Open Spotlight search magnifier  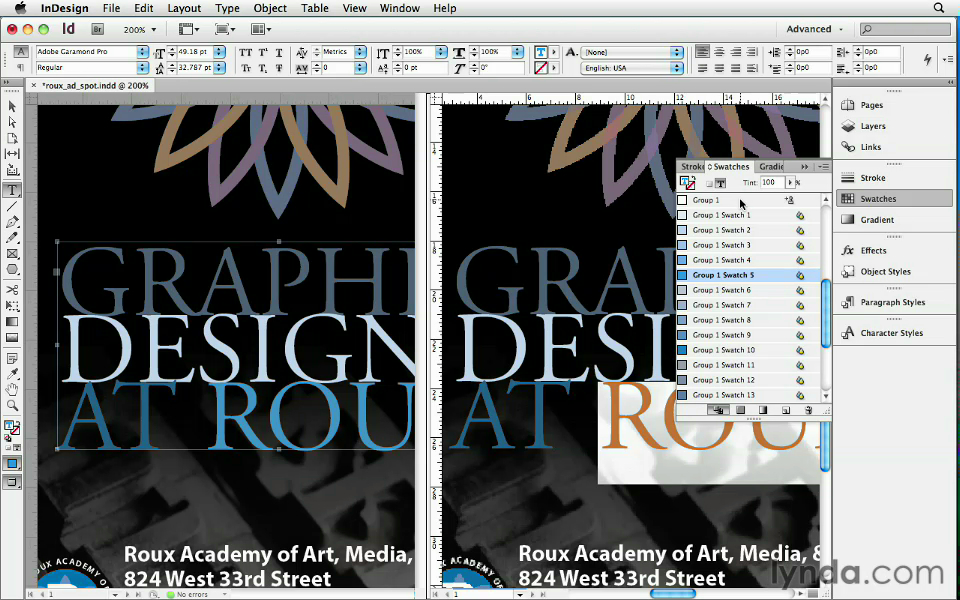coord(939,8)
